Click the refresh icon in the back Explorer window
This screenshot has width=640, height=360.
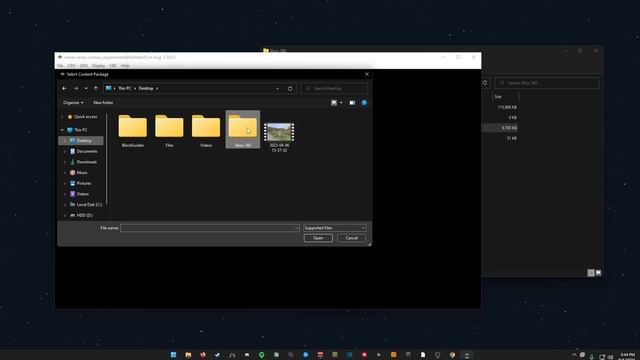484,83
